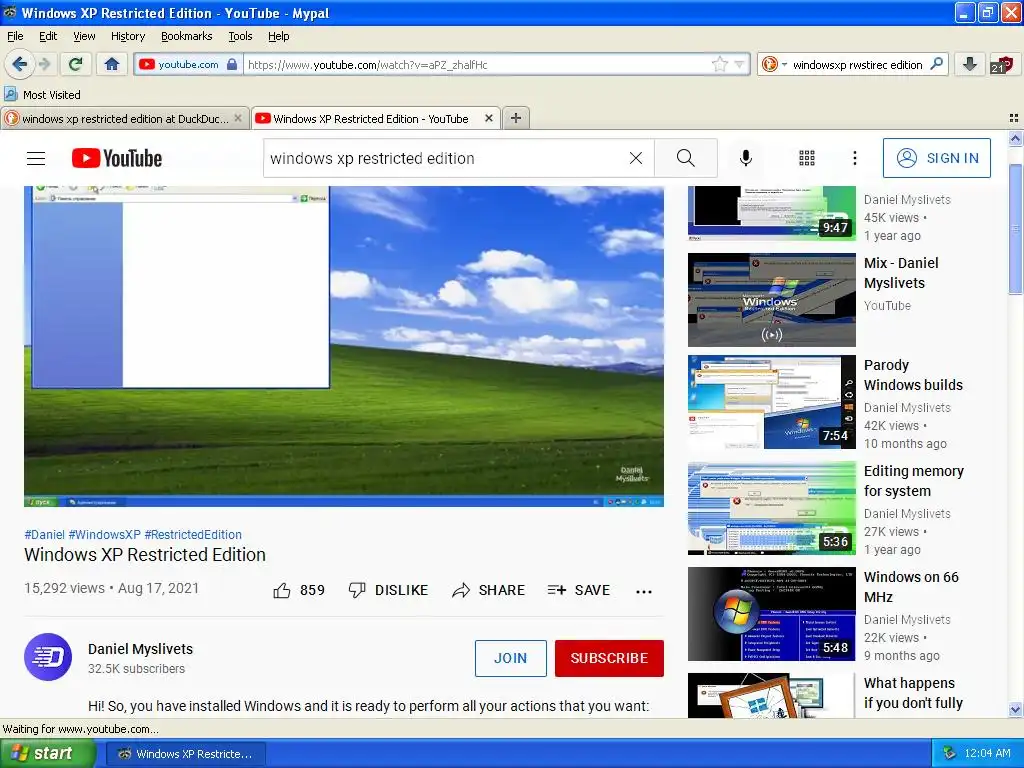Viewport: 1024px width, 768px height.
Task: Open the YouTube hamburger guide menu
Action: pos(36,158)
